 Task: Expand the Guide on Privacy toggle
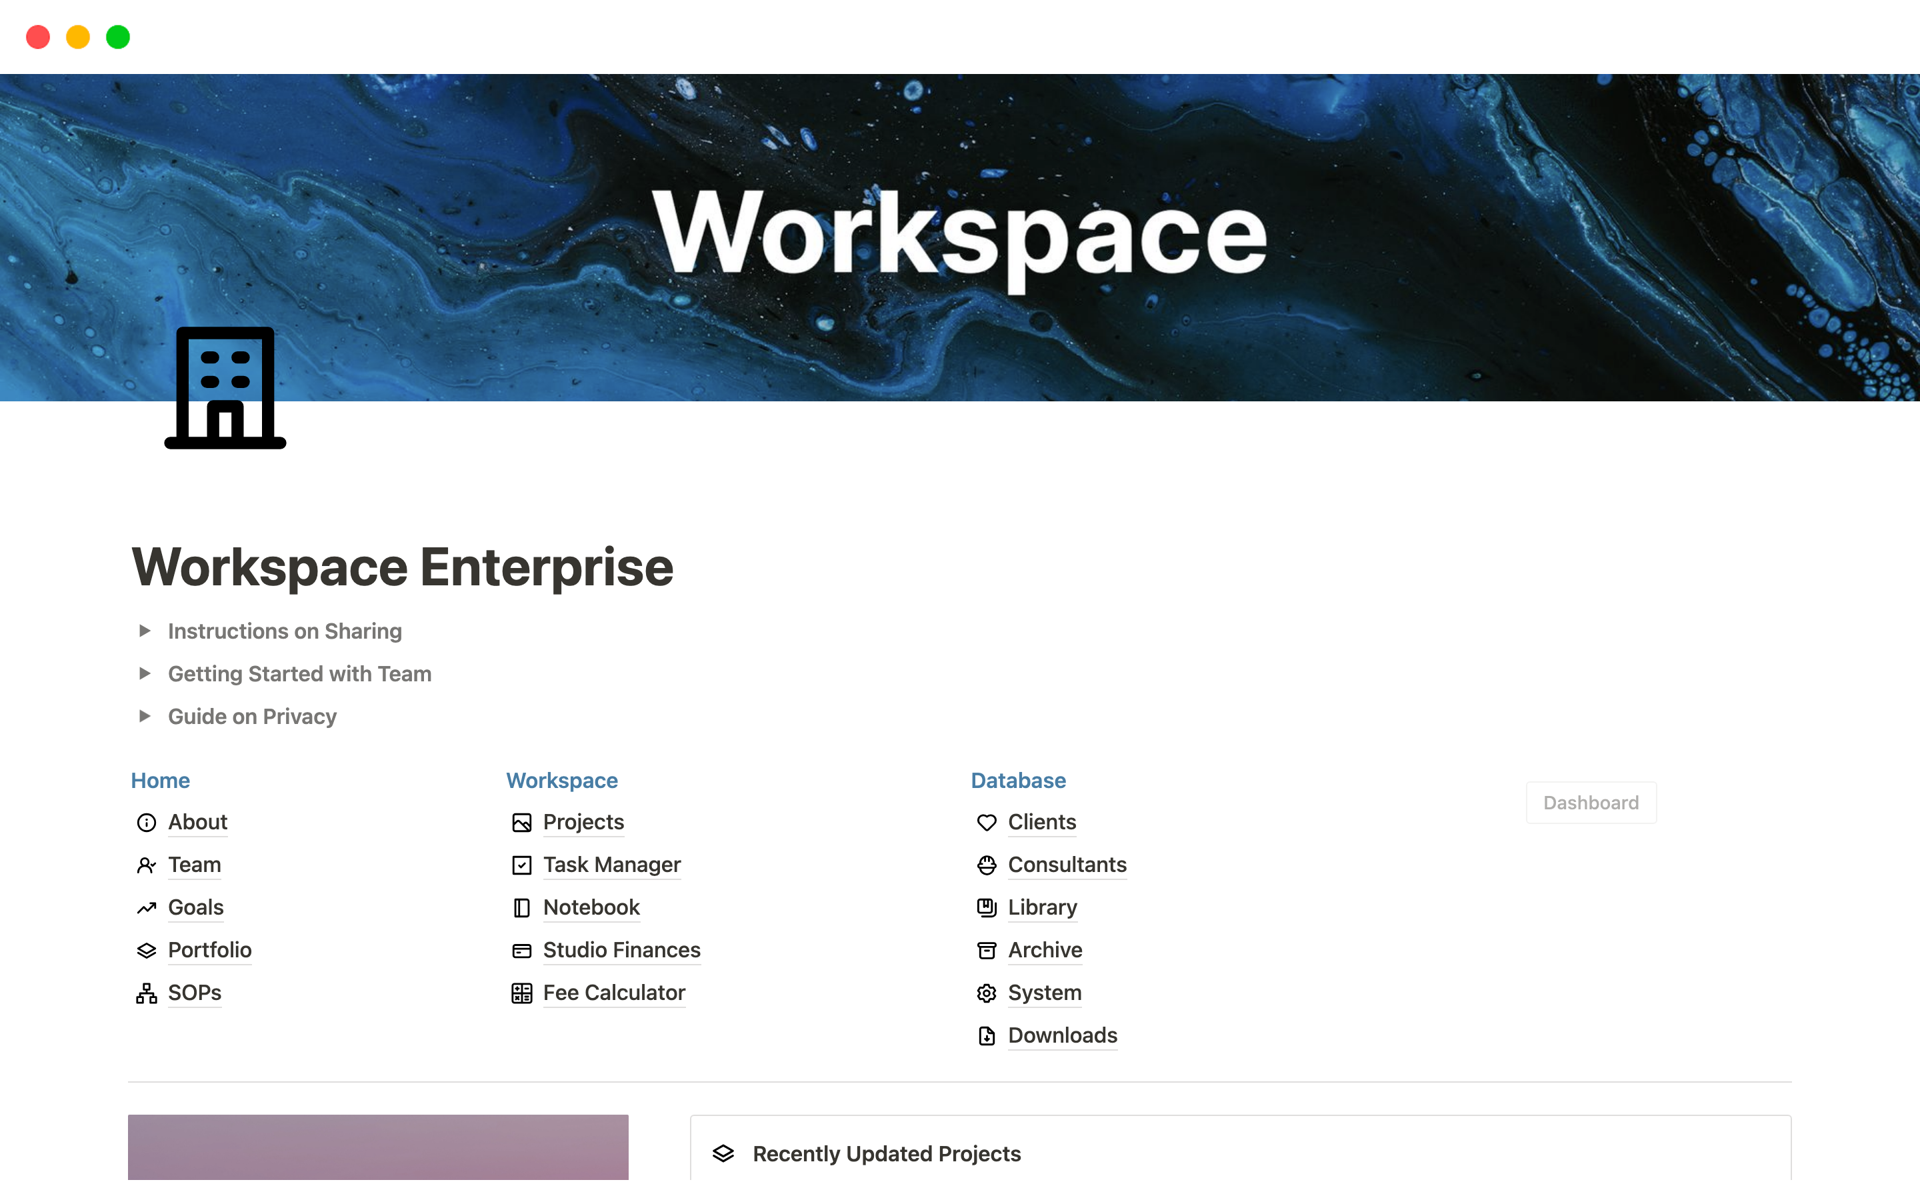point(145,716)
